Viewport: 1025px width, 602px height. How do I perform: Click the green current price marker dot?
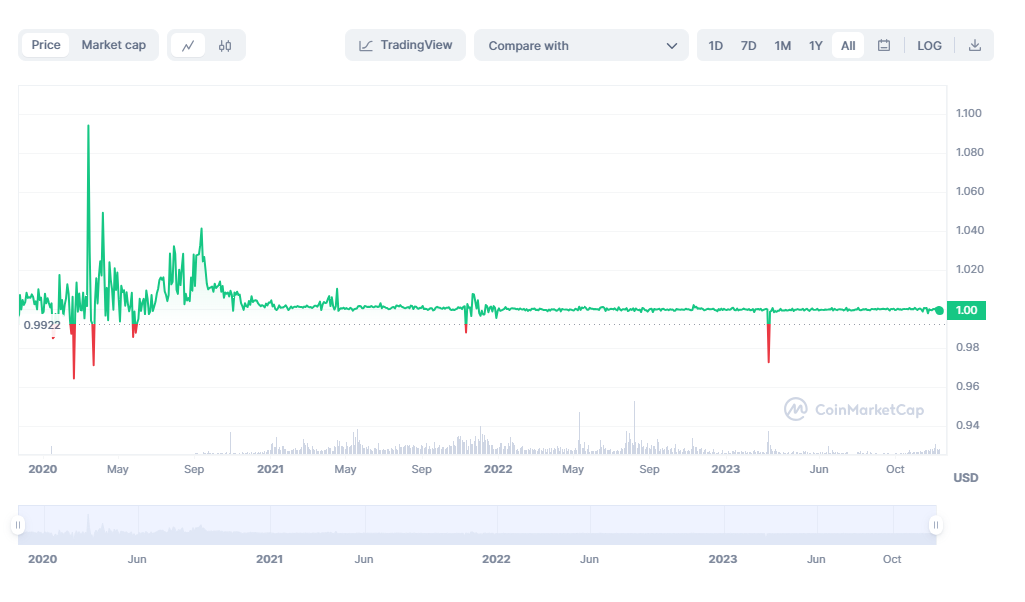(x=938, y=310)
